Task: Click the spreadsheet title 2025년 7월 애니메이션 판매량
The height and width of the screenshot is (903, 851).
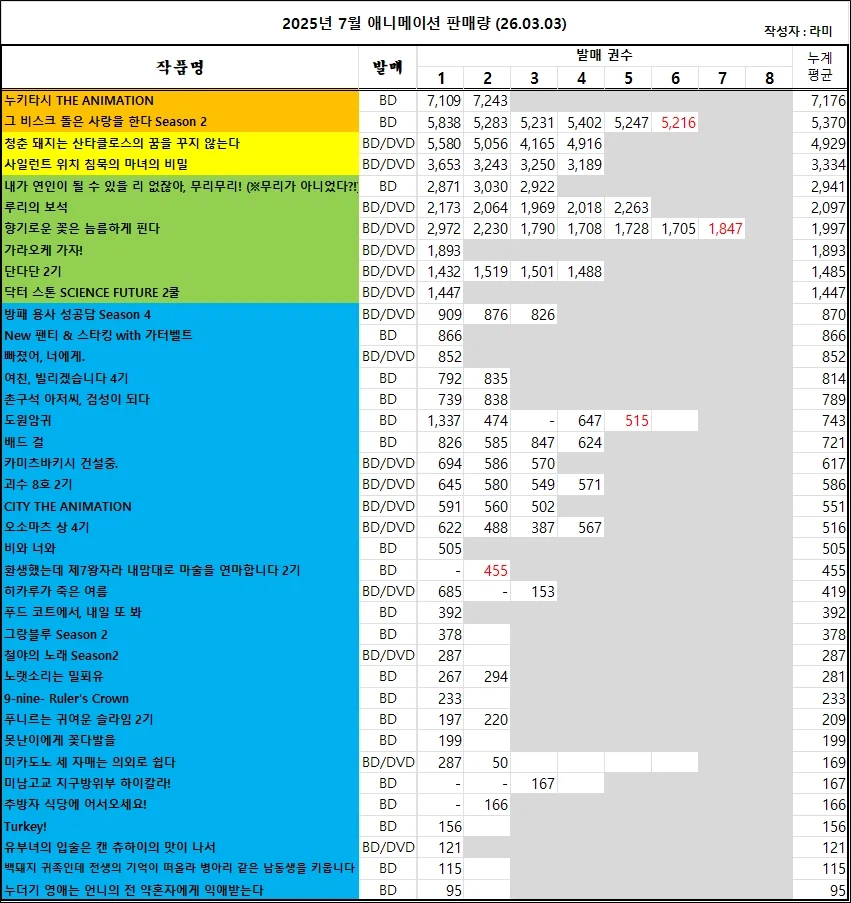Action: (425, 22)
